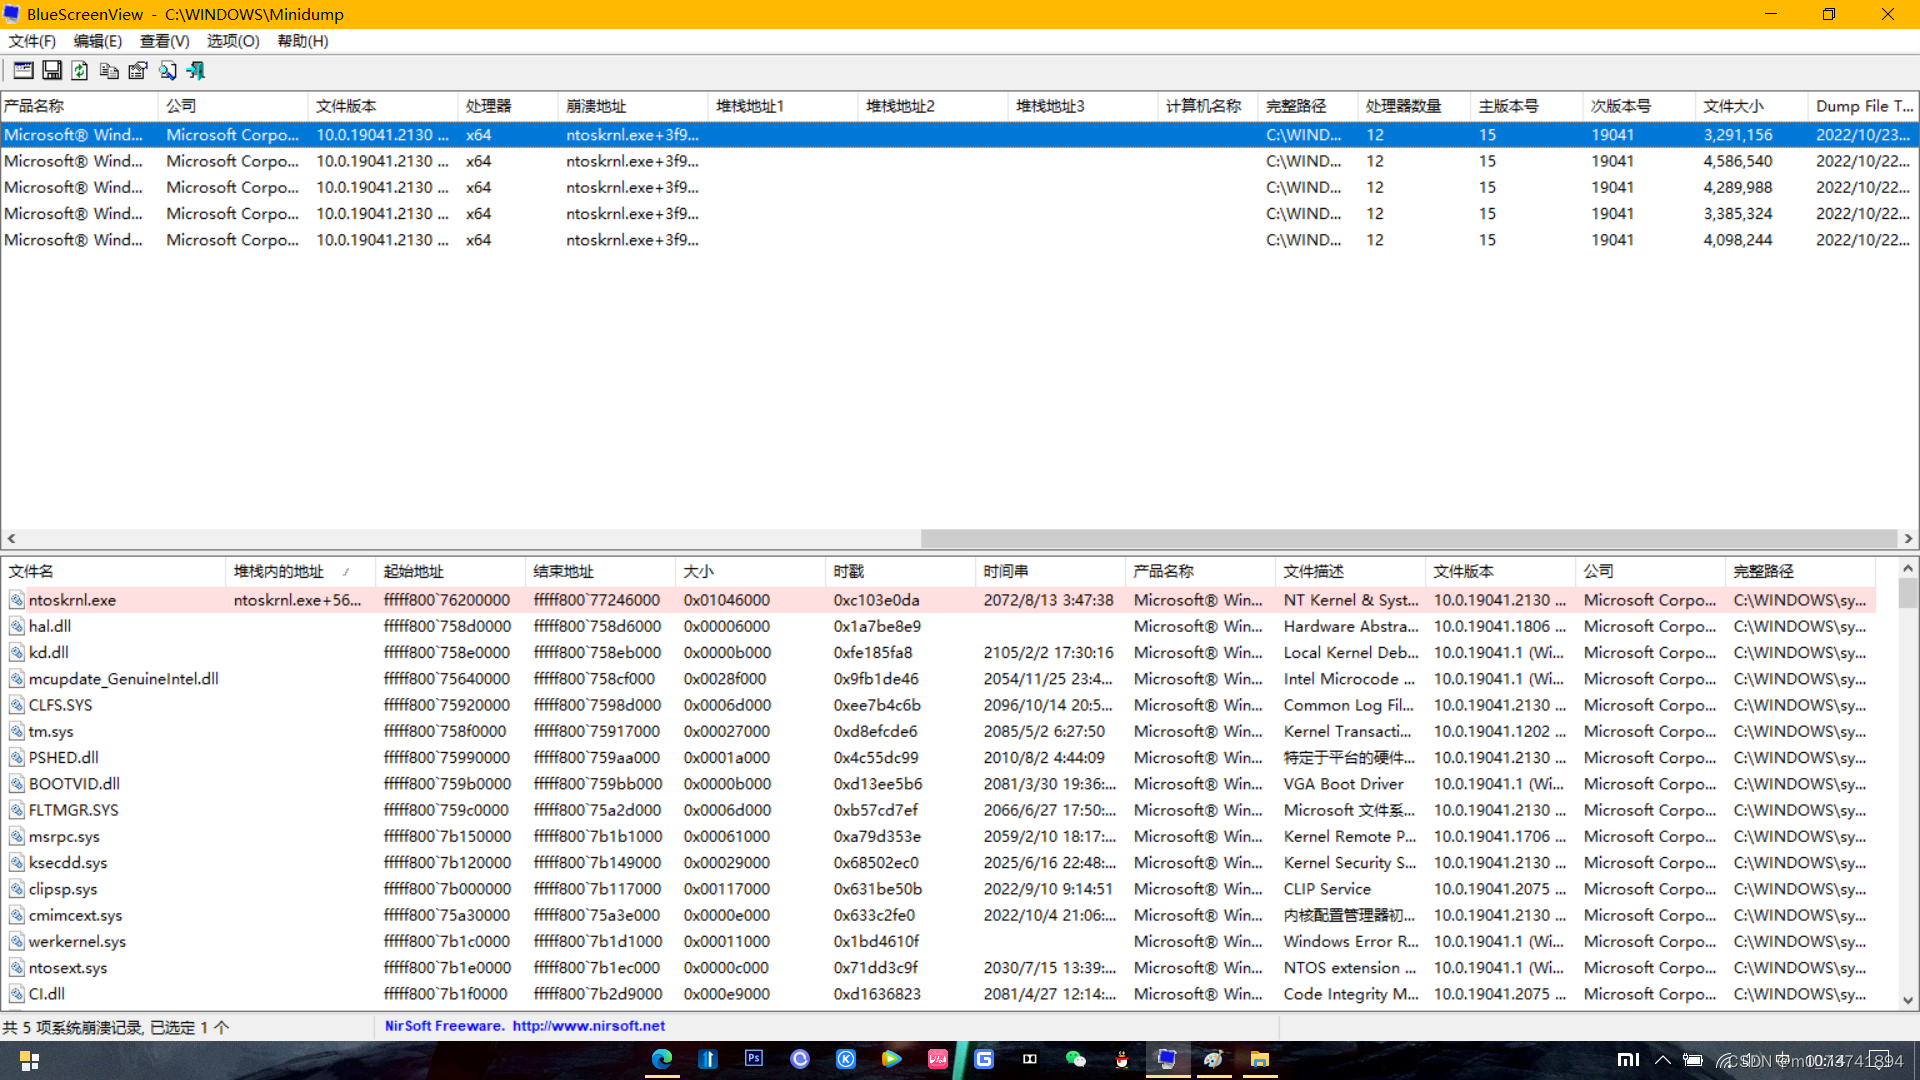Select the crash record with size 4,586,540

tap(958, 161)
